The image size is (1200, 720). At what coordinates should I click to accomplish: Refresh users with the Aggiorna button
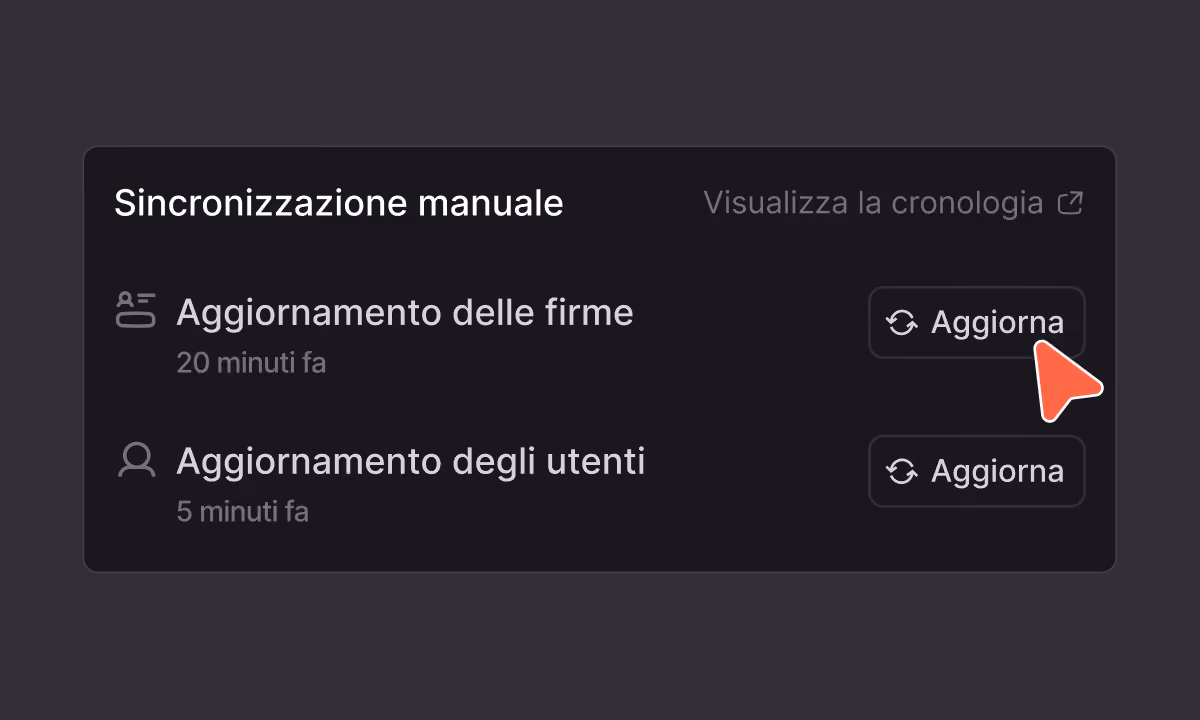coord(976,471)
